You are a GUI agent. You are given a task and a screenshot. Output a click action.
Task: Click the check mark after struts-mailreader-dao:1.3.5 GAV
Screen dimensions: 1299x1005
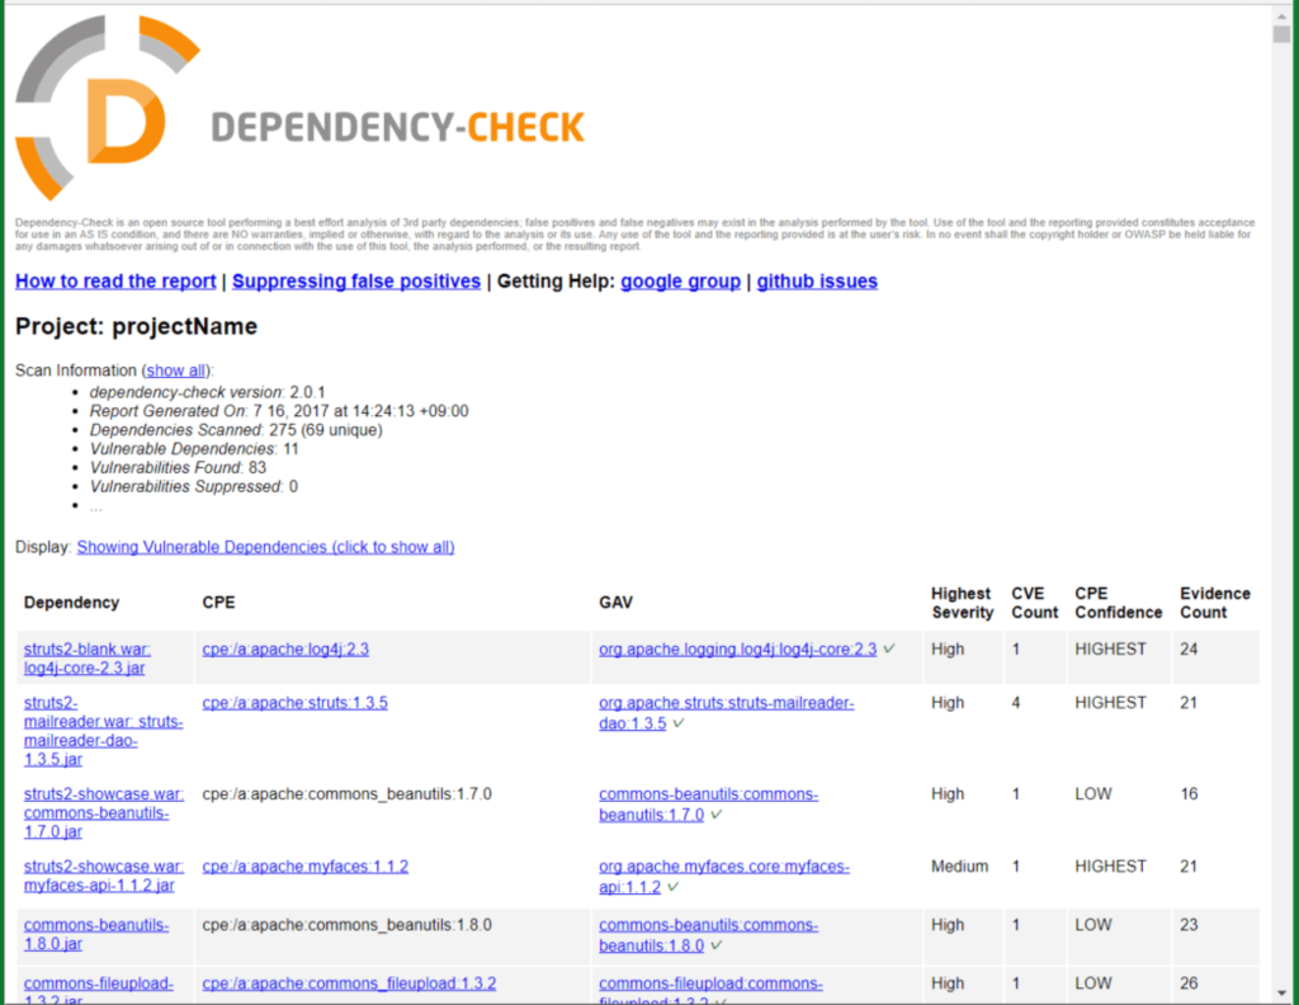click(x=678, y=723)
